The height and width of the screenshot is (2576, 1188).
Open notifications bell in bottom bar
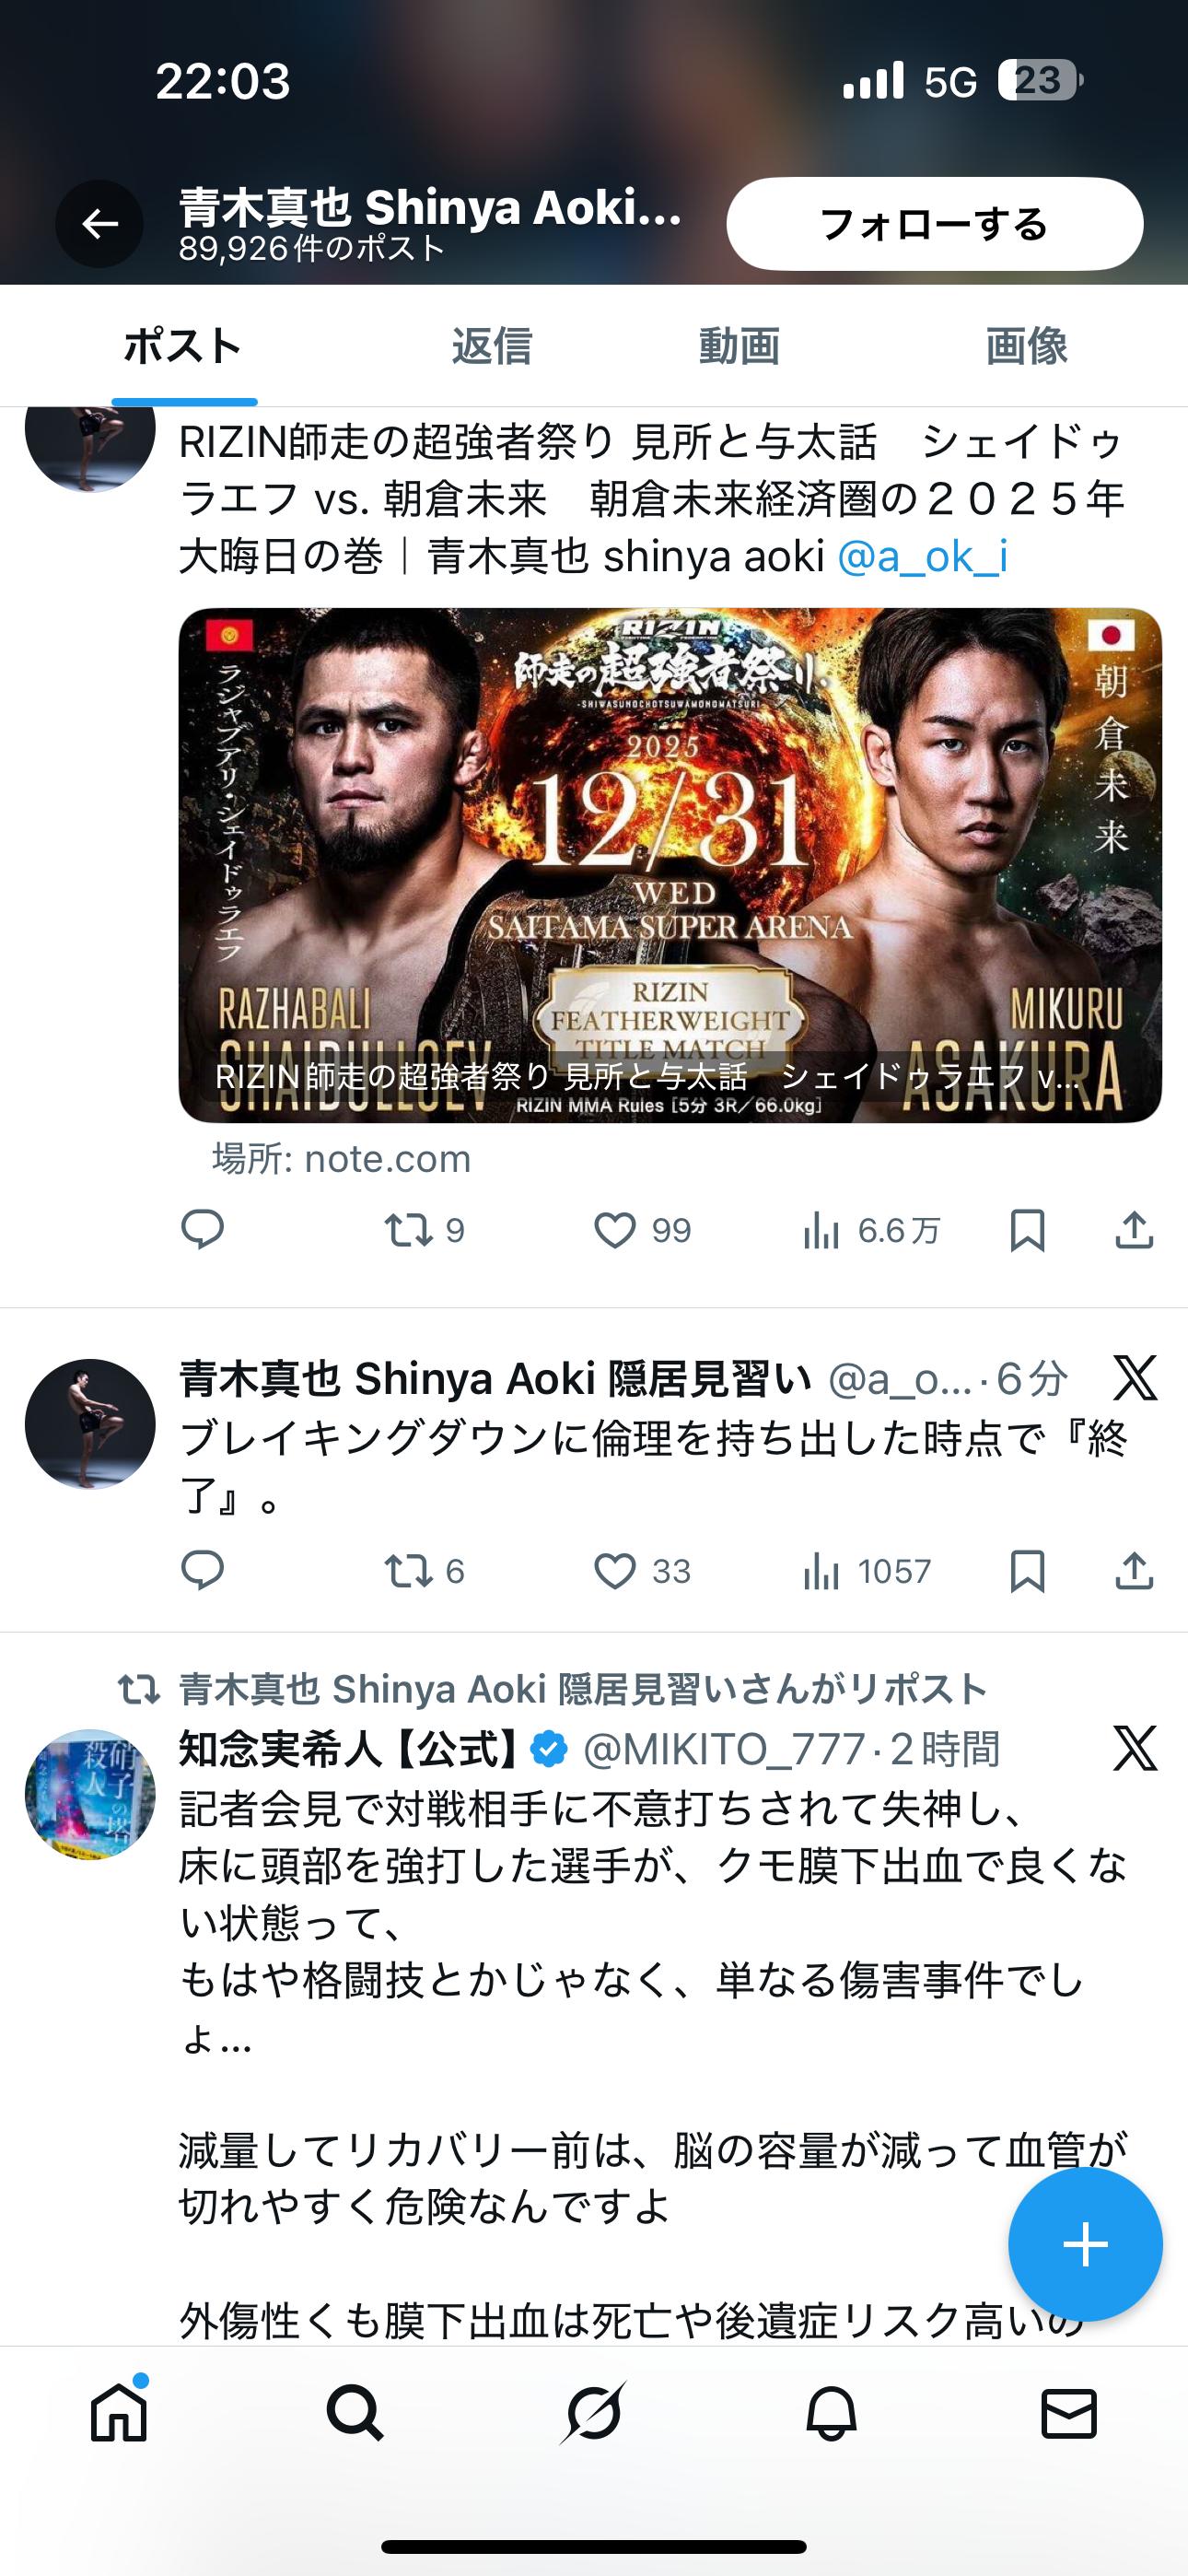click(831, 2414)
